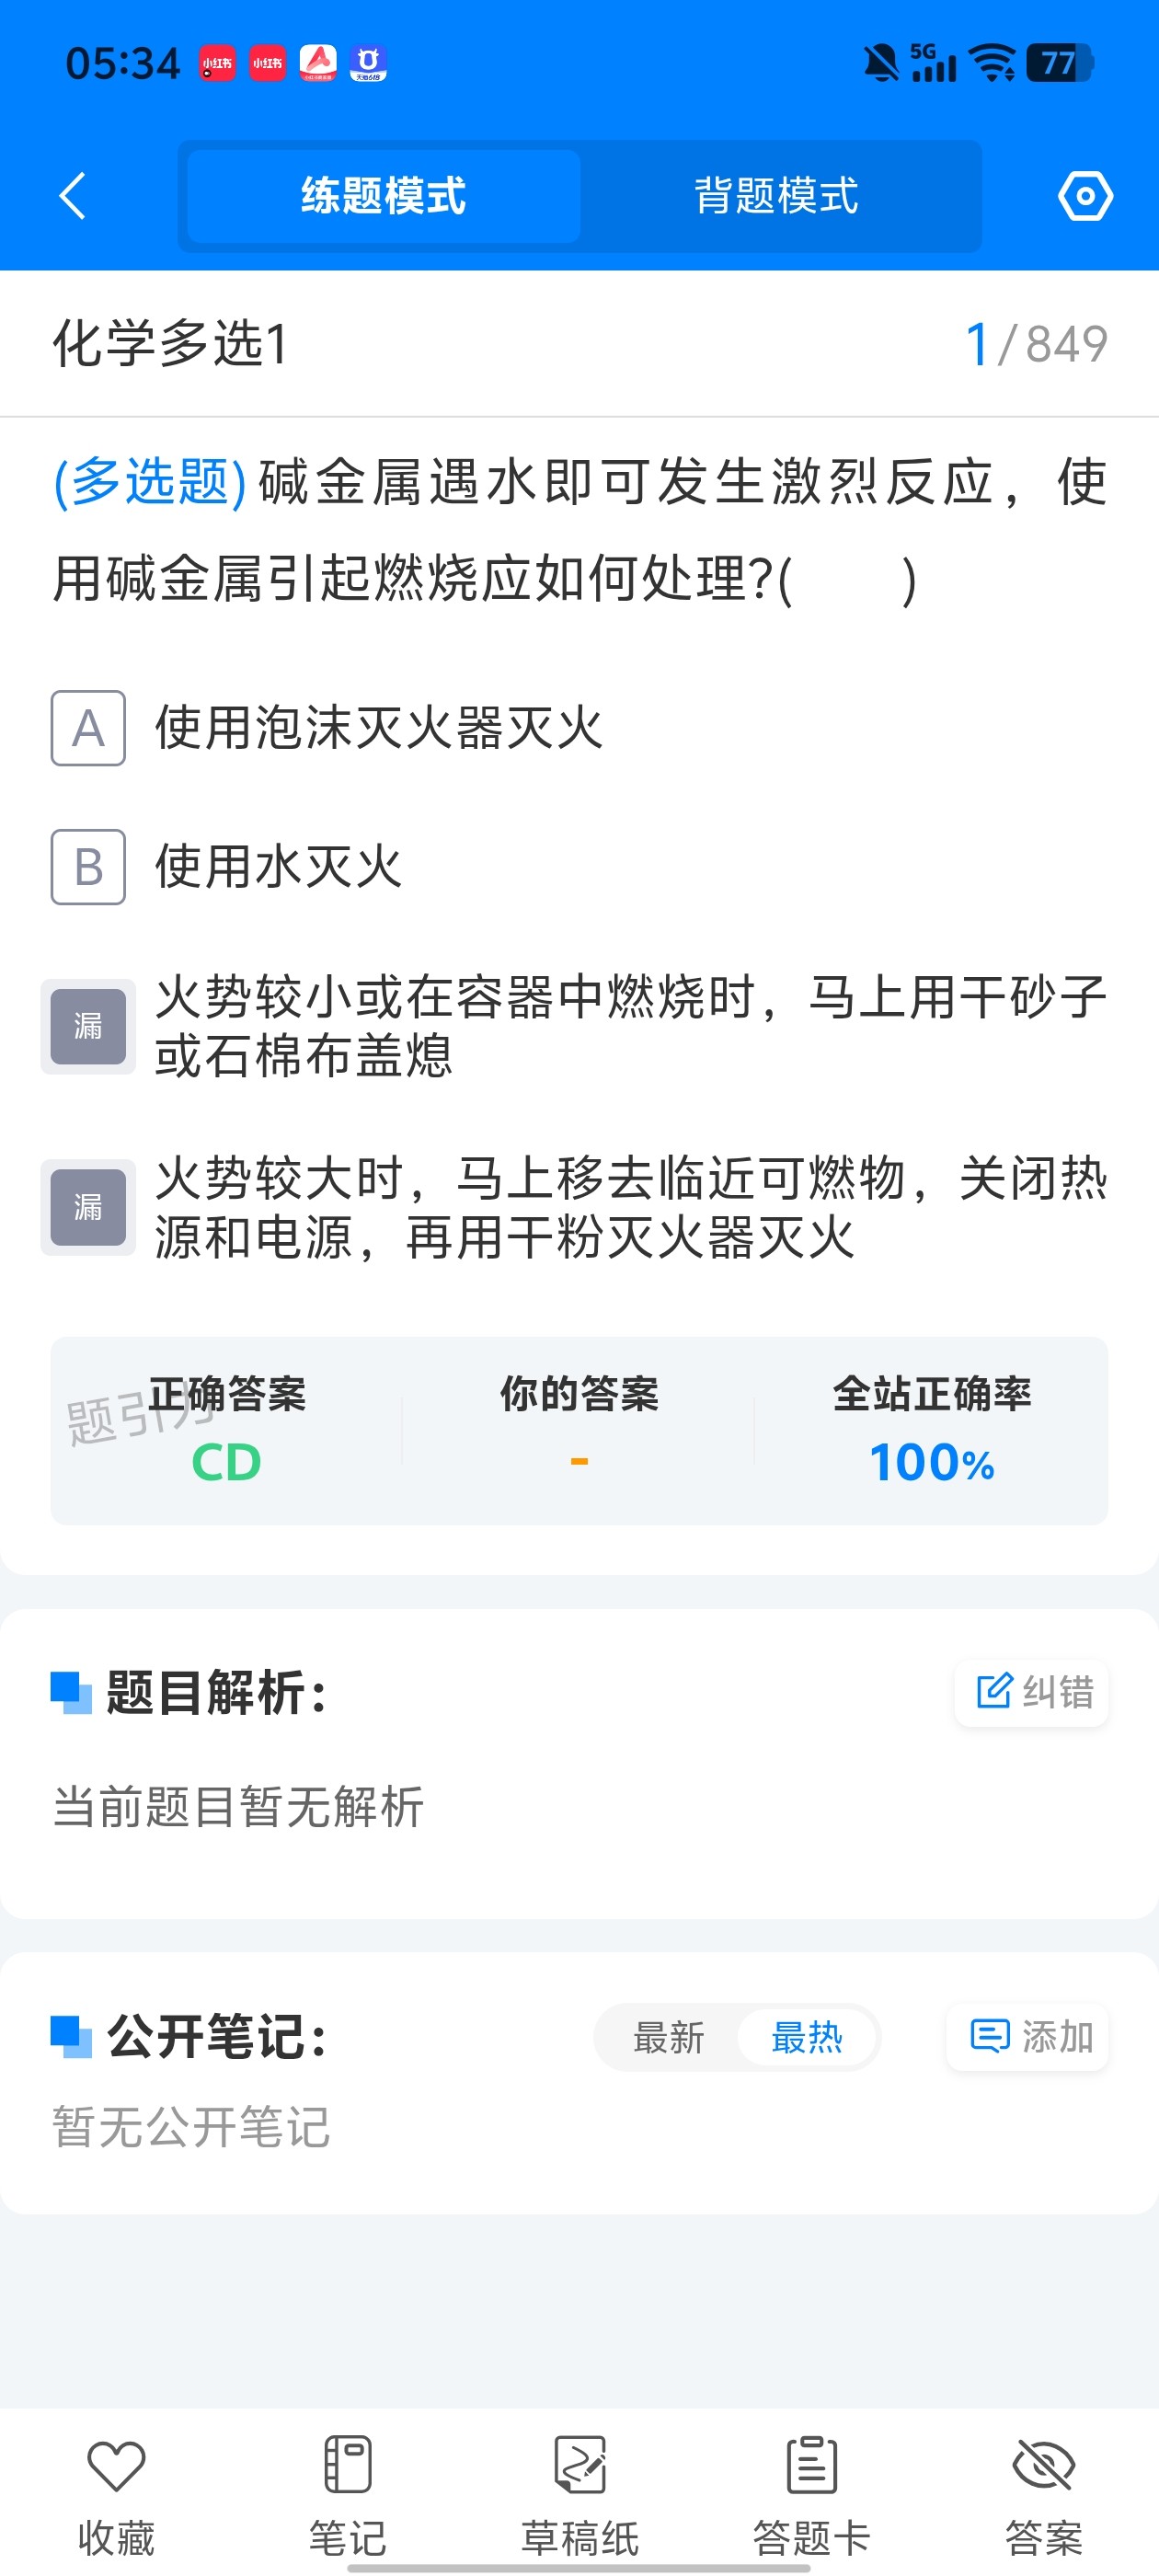
Task: Tap the 使用泡沫灭火器灭火 answer text
Action: (379, 728)
